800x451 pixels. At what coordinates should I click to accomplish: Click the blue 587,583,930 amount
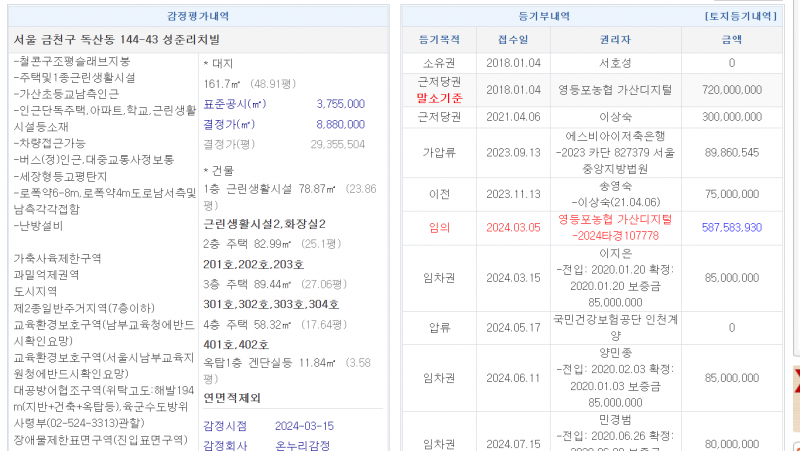pyautogui.click(x=731, y=227)
